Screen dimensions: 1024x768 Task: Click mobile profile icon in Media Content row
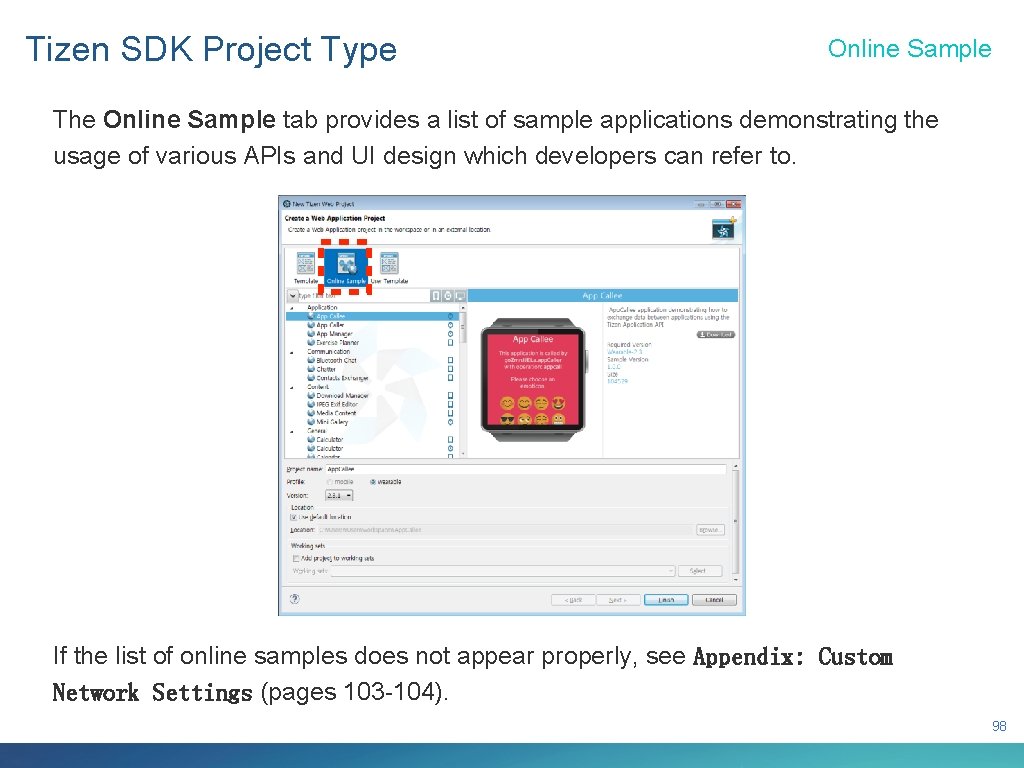[451, 413]
